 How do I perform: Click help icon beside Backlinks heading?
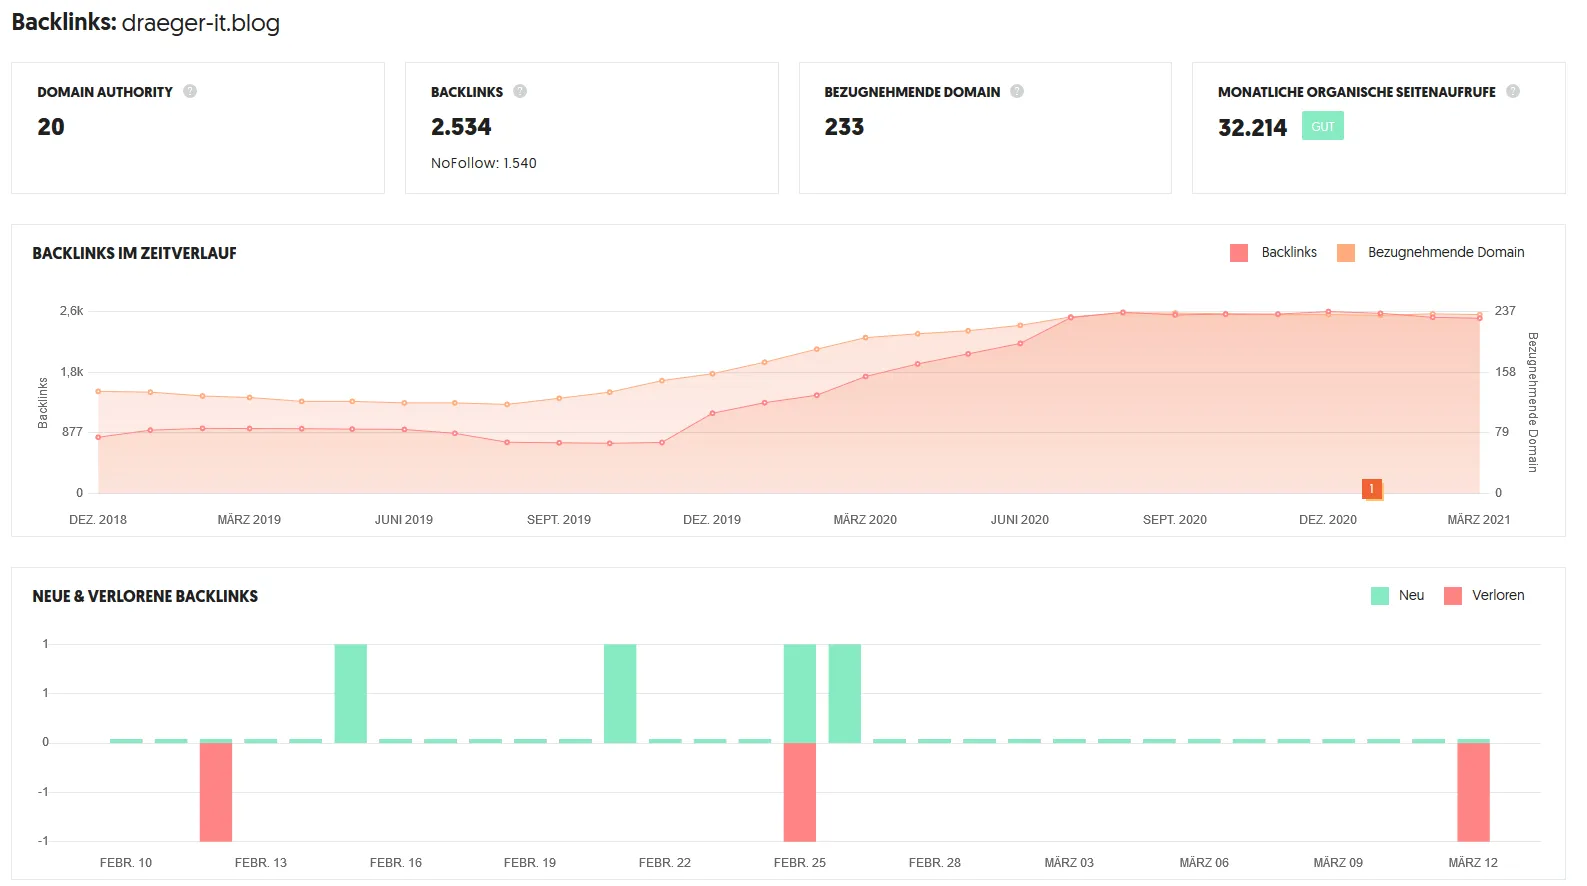[520, 91]
